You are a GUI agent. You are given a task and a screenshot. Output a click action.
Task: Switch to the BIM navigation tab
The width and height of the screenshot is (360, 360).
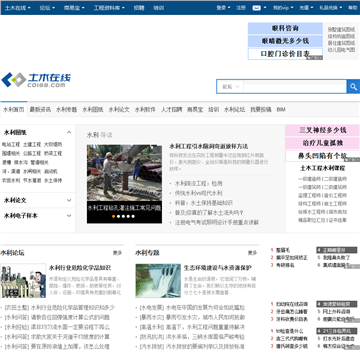(281, 109)
